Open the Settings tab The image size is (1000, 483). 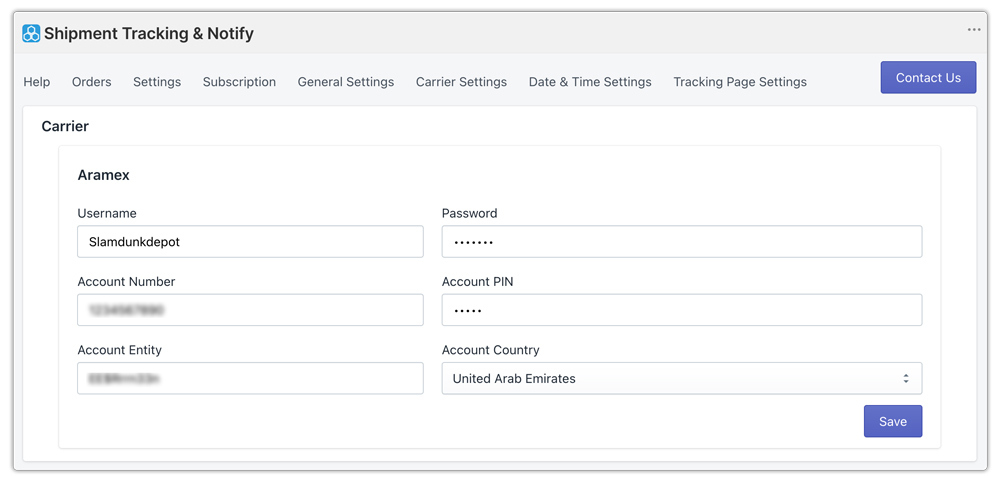[x=157, y=82]
